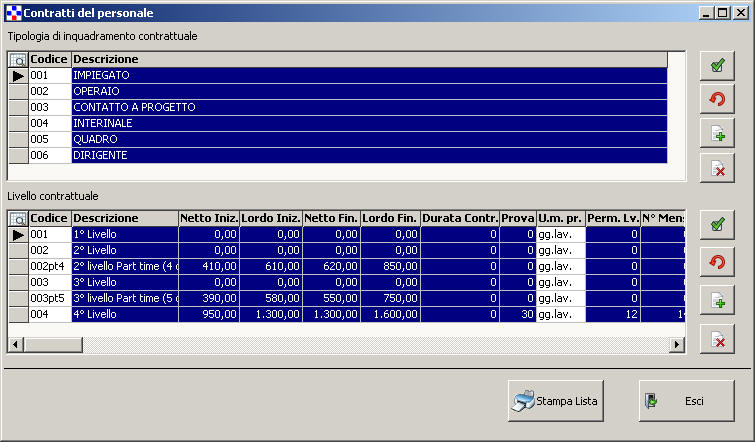This screenshot has width=755, height=442.
Task: Add new record icon beside Livello table
Action: click(x=717, y=300)
